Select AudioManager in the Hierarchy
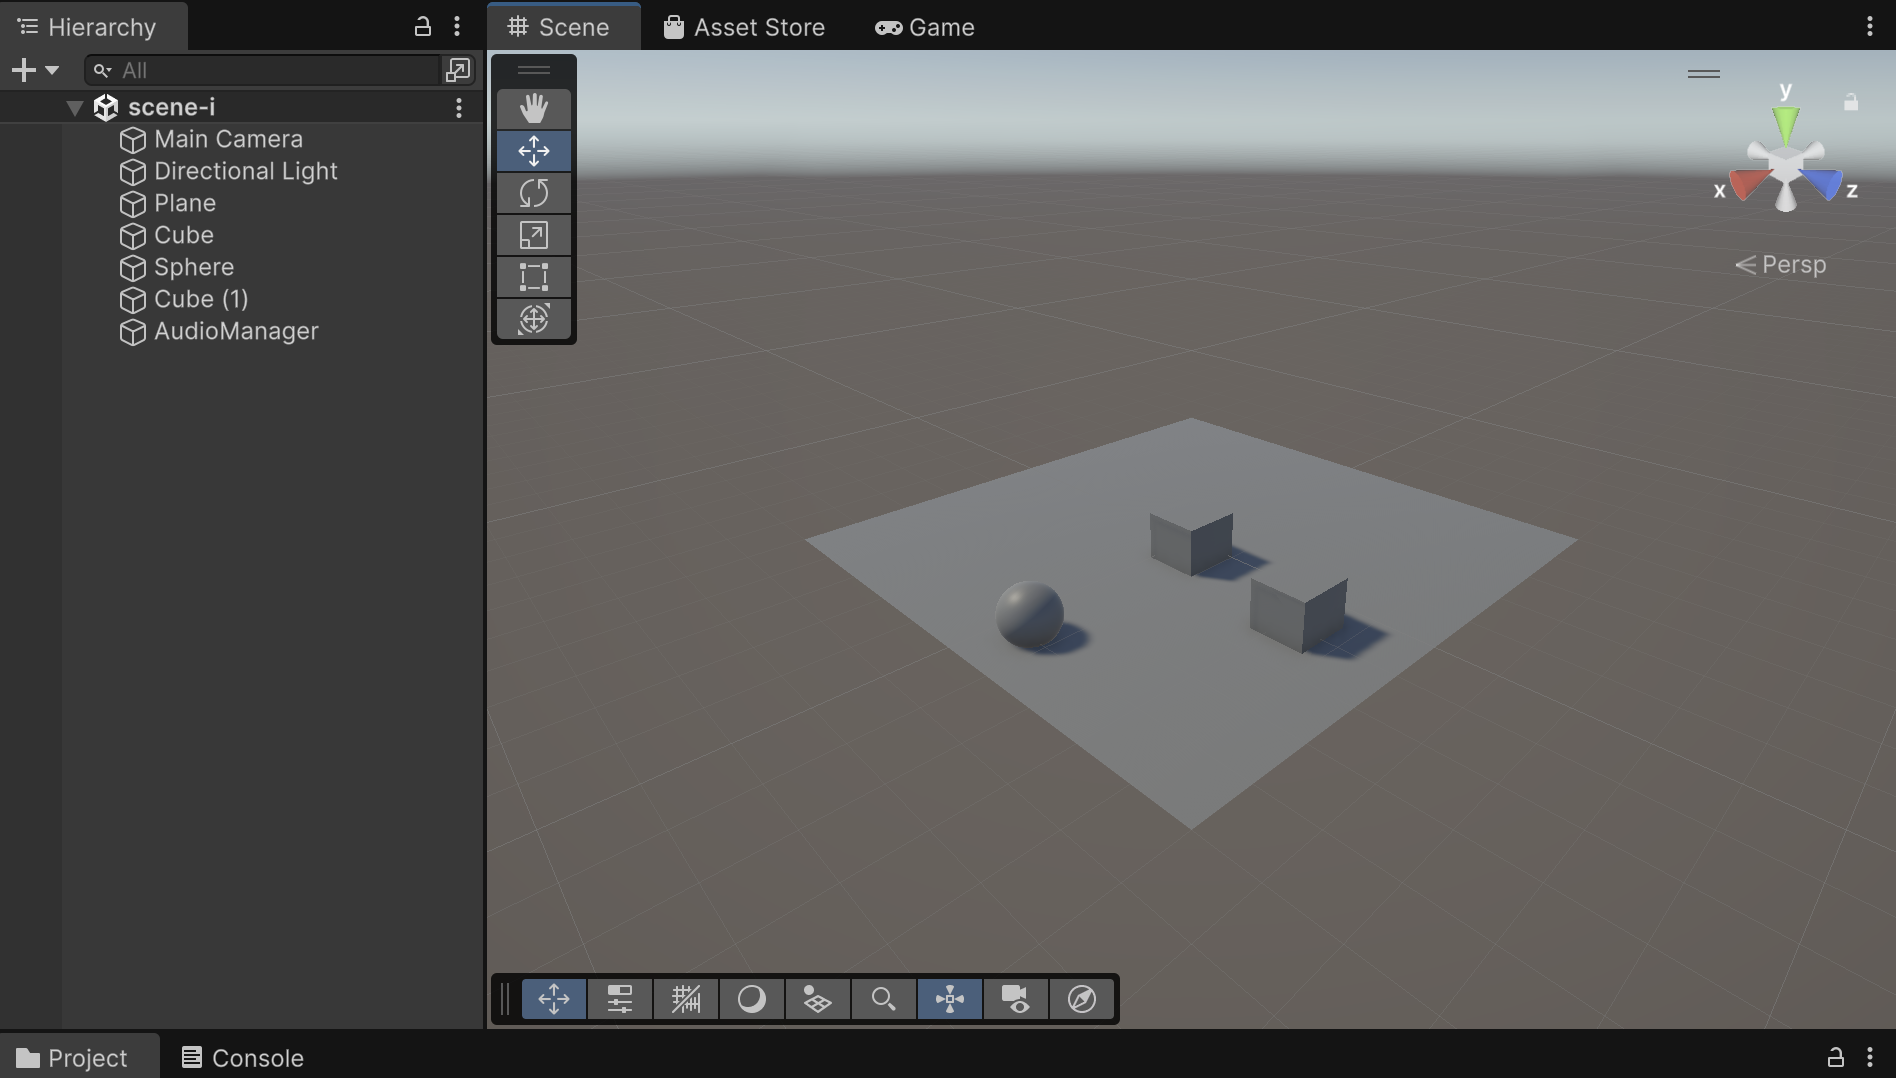1896x1078 pixels. click(236, 331)
